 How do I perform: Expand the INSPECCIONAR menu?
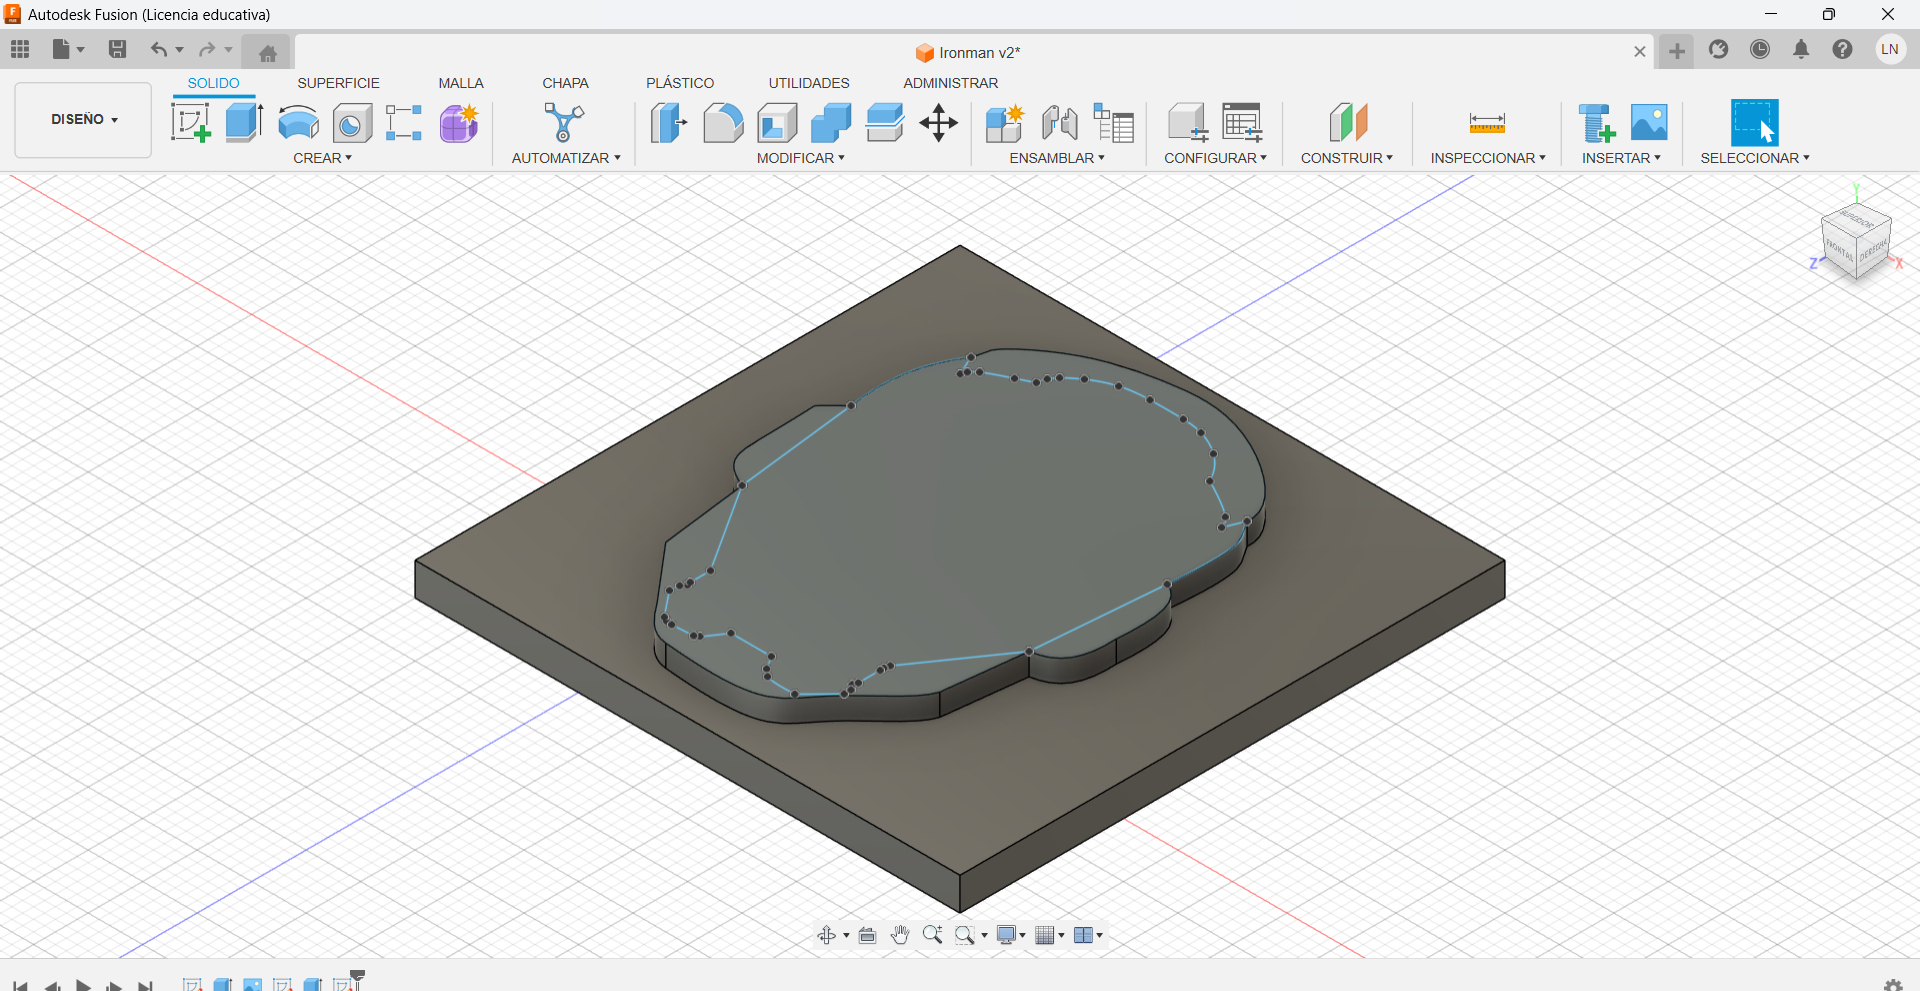click(x=1487, y=158)
